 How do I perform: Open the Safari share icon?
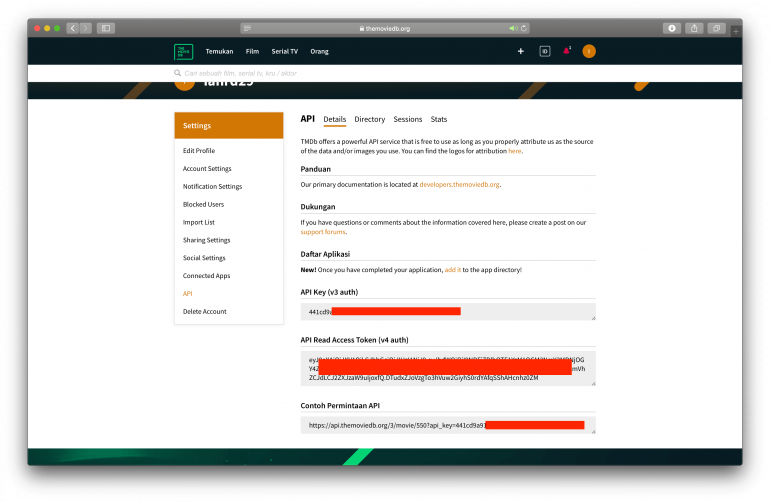pos(694,28)
